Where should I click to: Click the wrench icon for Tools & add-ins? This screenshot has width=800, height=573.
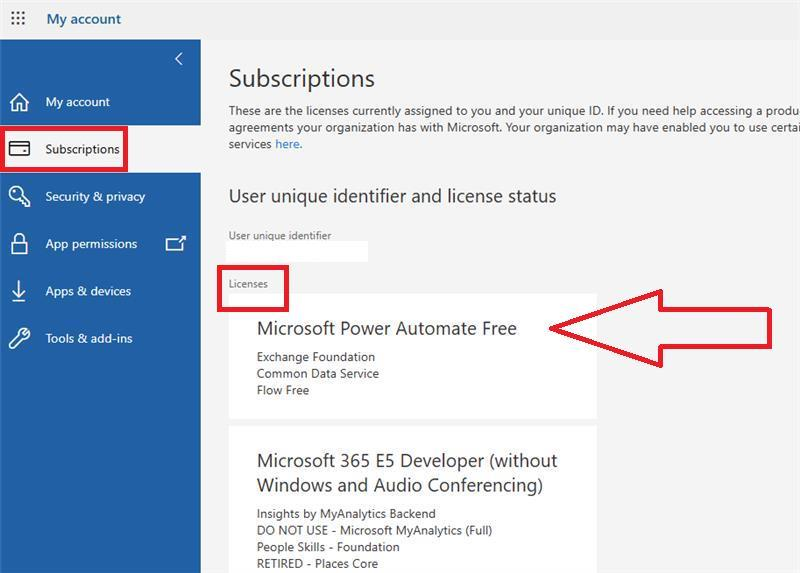point(19,338)
